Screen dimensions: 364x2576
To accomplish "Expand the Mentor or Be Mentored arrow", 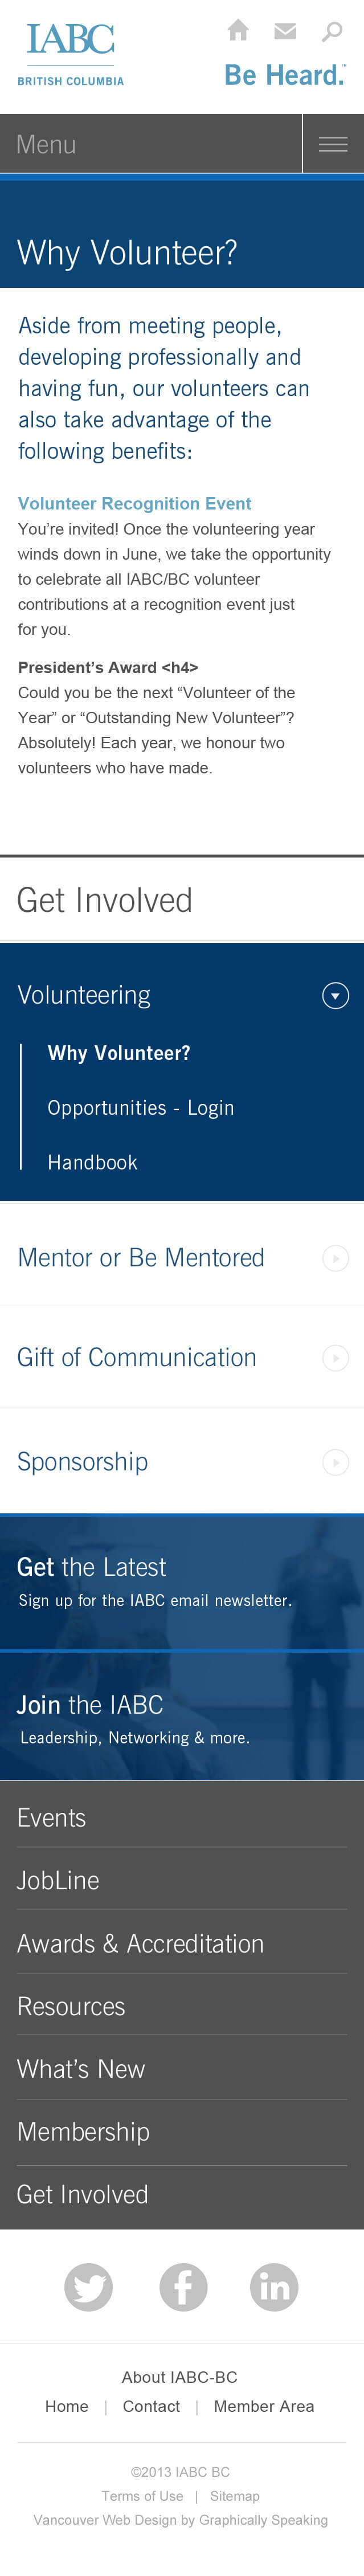I will 336,1257.
